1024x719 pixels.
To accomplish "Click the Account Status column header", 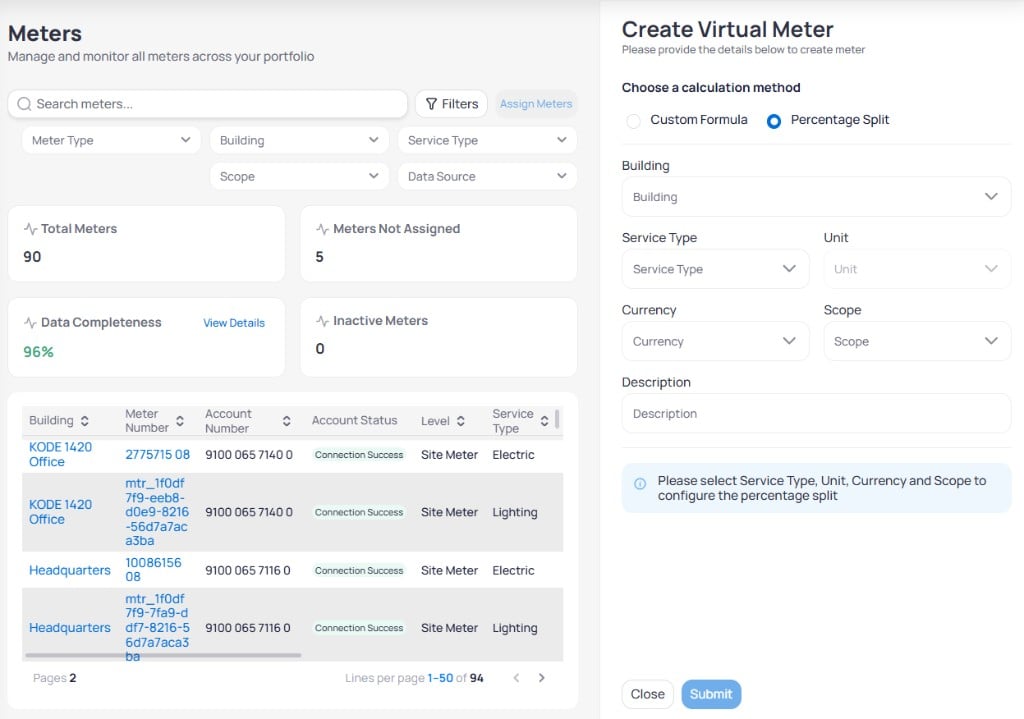I will pos(354,421).
